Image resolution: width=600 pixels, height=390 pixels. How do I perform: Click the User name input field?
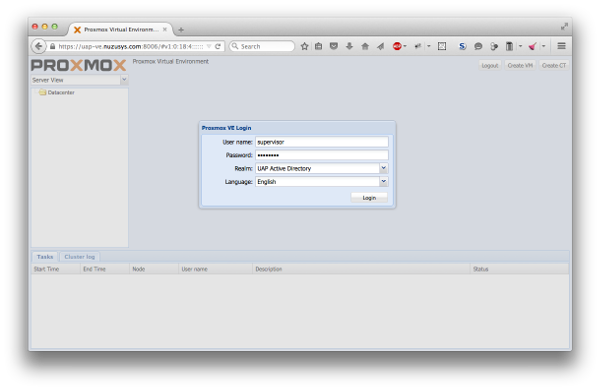click(322, 142)
